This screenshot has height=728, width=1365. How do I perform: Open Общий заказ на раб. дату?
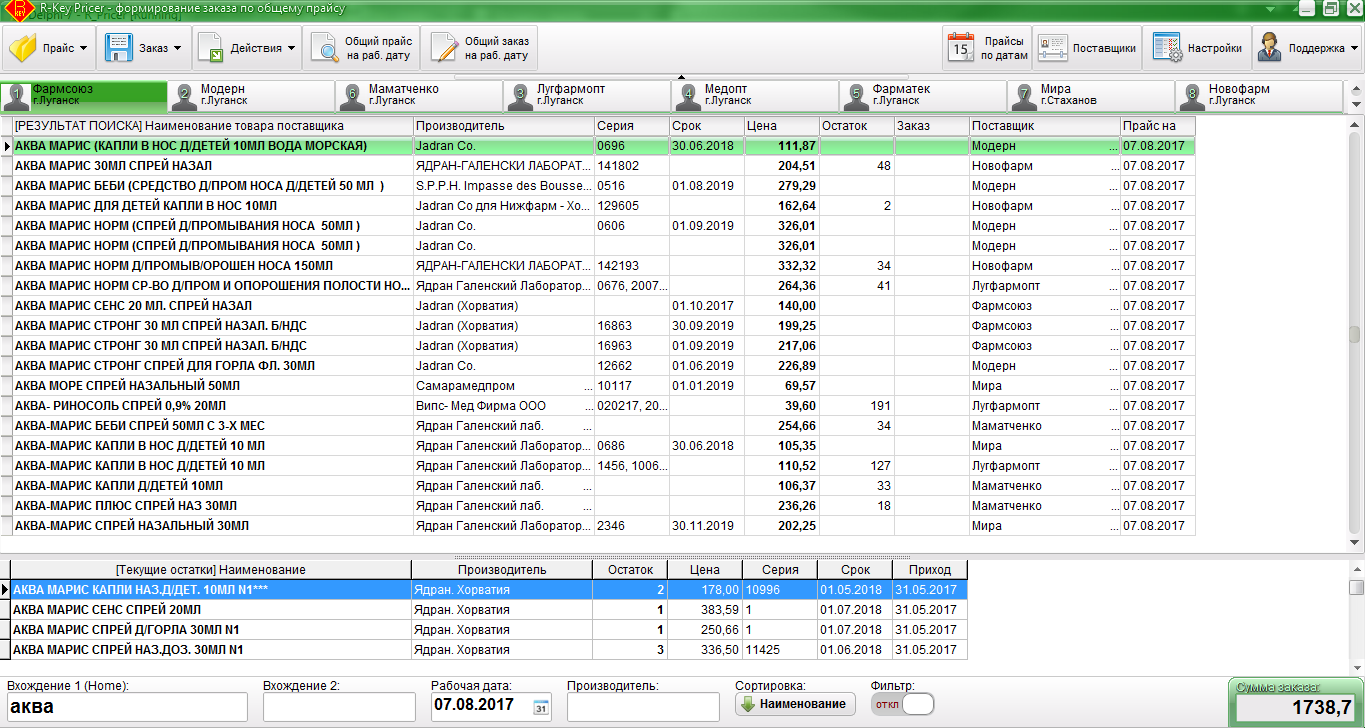point(480,48)
